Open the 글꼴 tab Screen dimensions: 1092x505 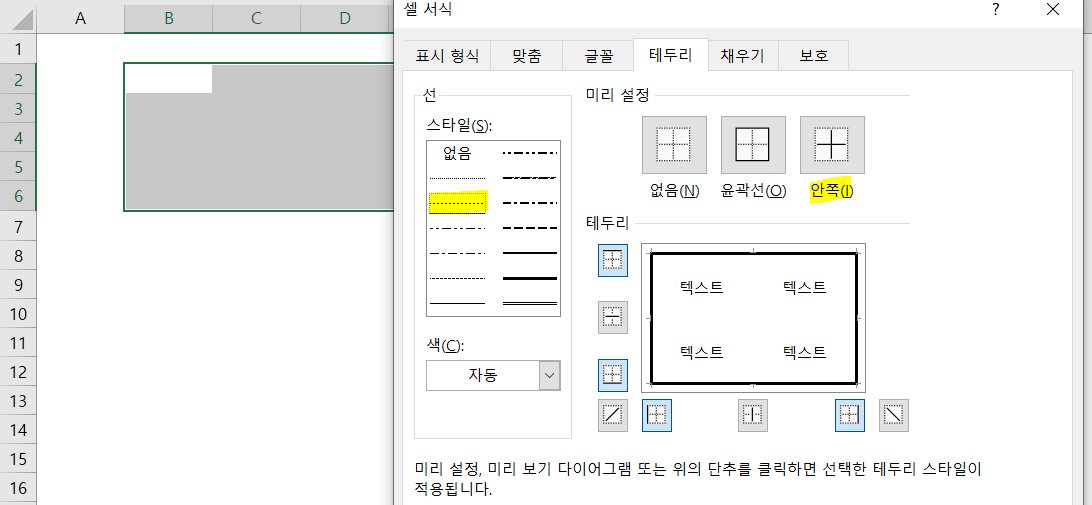pyautogui.click(x=598, y=56)
